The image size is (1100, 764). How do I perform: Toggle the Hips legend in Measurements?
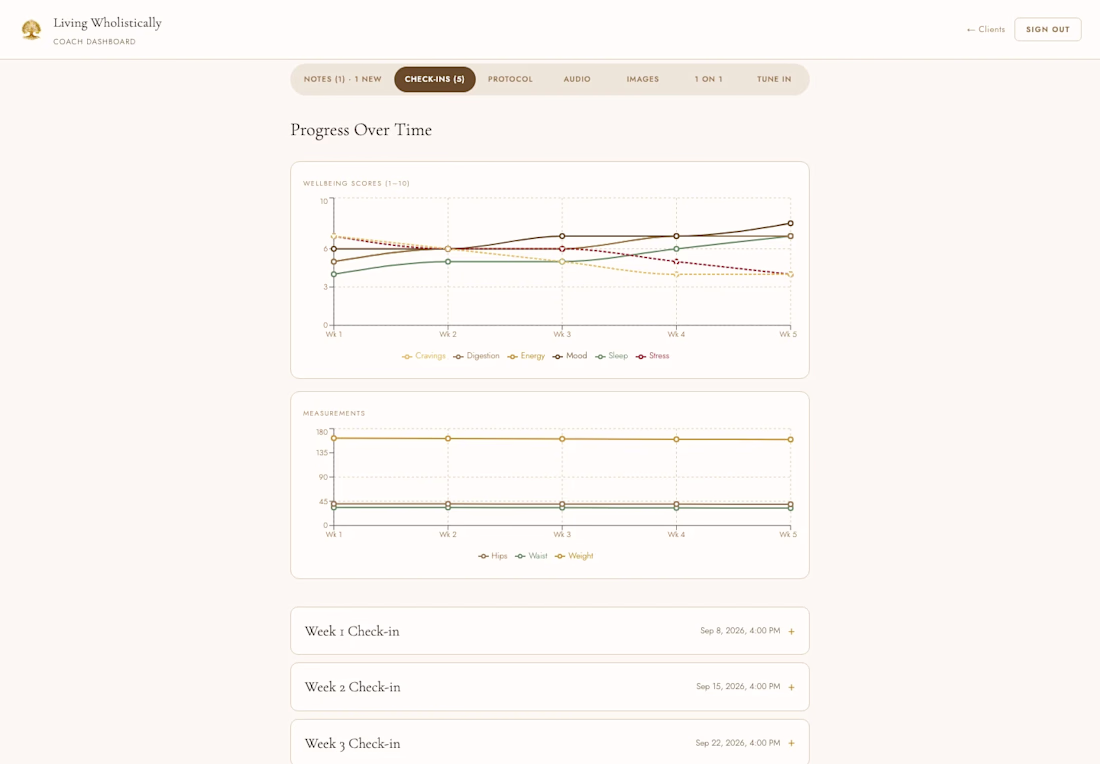pyautogui.click(x=493, y=556)
